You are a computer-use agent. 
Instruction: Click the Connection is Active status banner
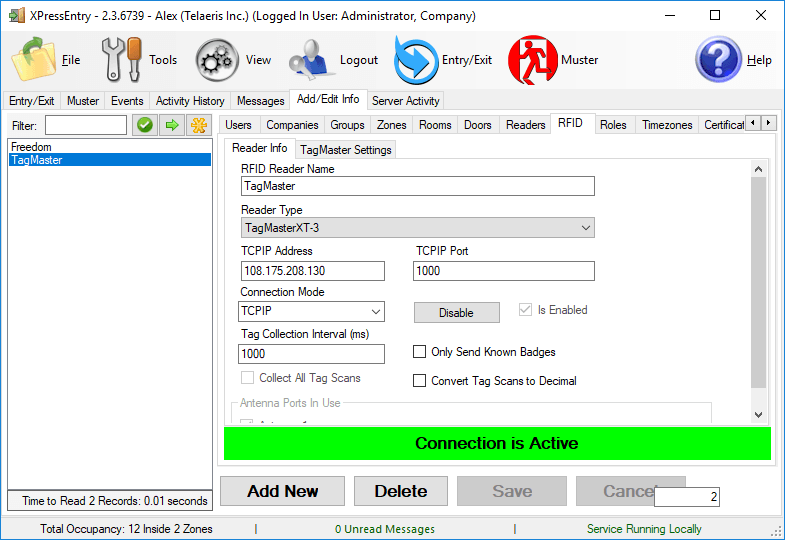[x=497, y=443]
